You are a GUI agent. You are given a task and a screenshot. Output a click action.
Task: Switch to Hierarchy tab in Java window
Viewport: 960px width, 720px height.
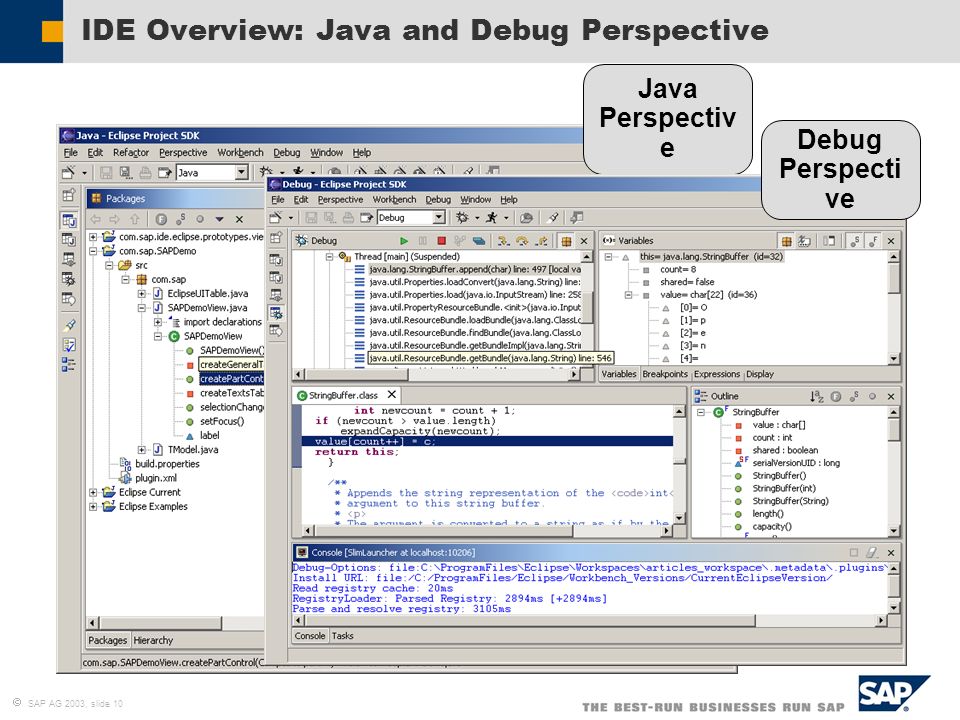tap(153, 640)
